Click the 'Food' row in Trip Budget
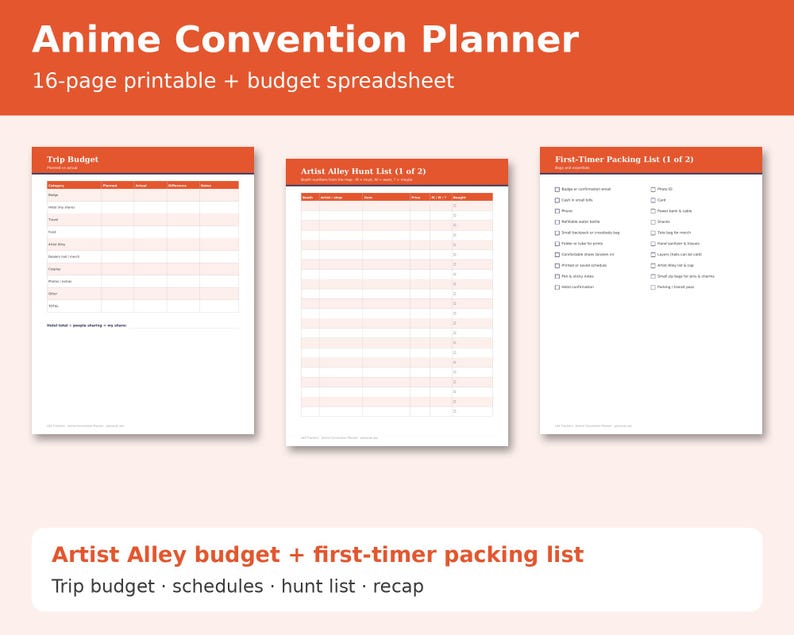This screenshot has height=635, width=794. coord(143,232)
